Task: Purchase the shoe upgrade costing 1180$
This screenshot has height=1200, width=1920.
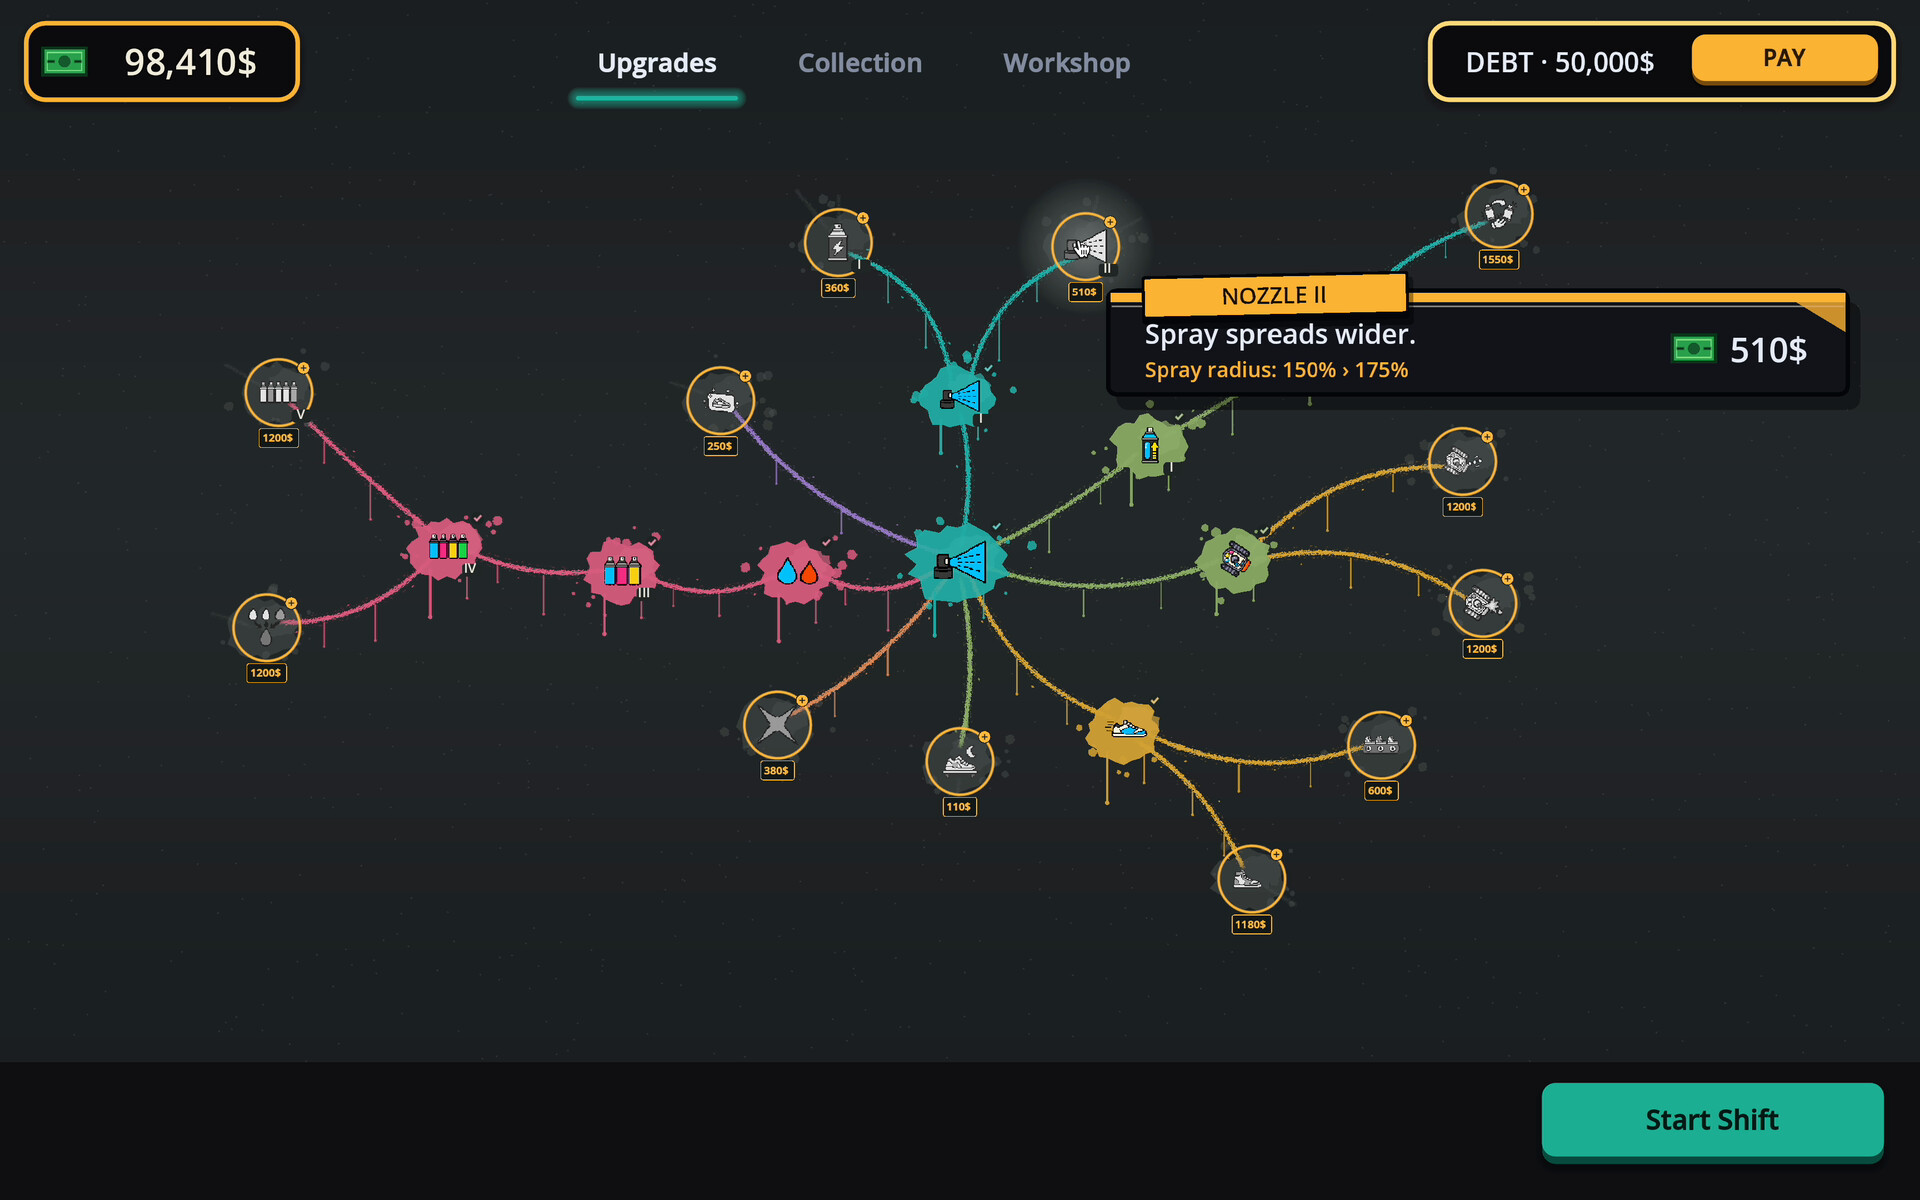Action: tap(1252, 879)
